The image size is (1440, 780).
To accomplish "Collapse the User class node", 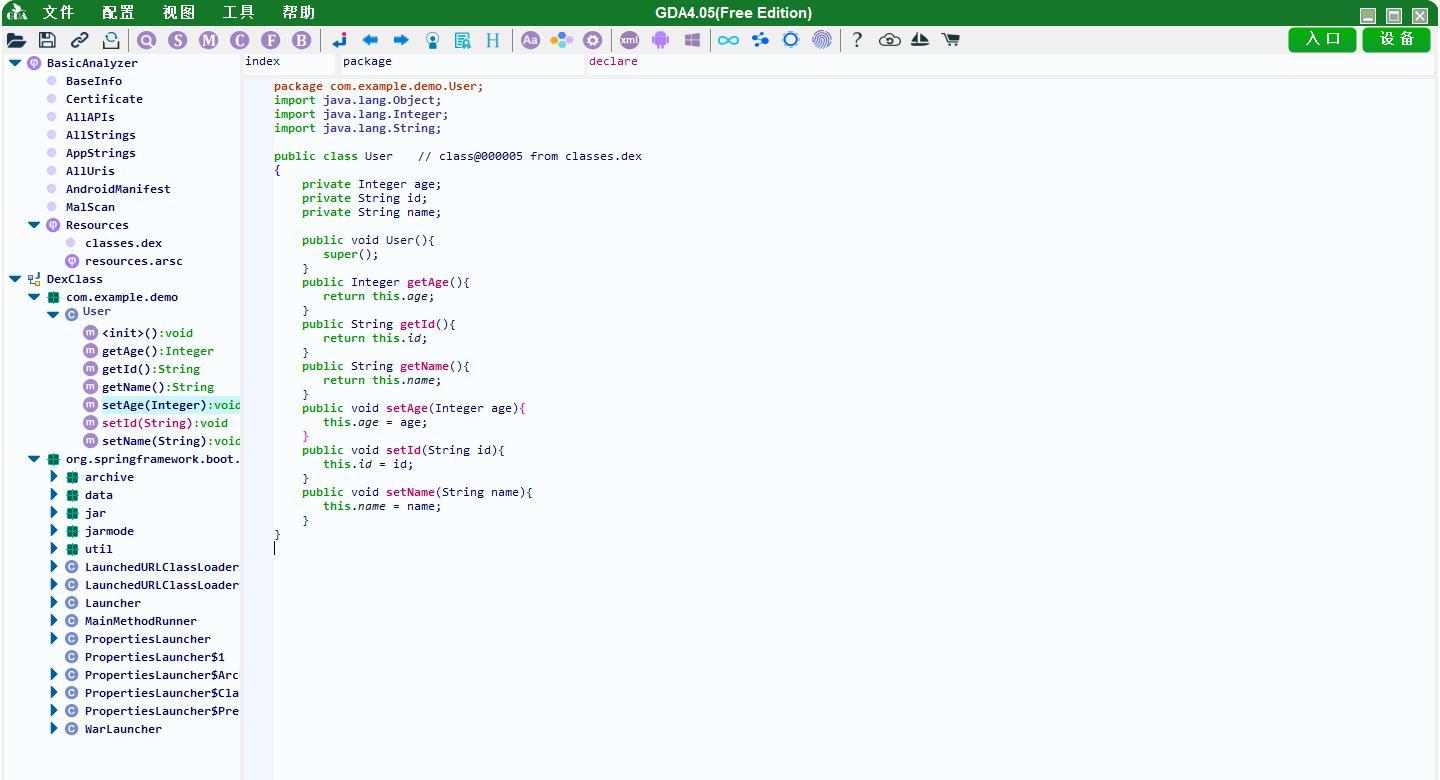I will click(53, 315).
